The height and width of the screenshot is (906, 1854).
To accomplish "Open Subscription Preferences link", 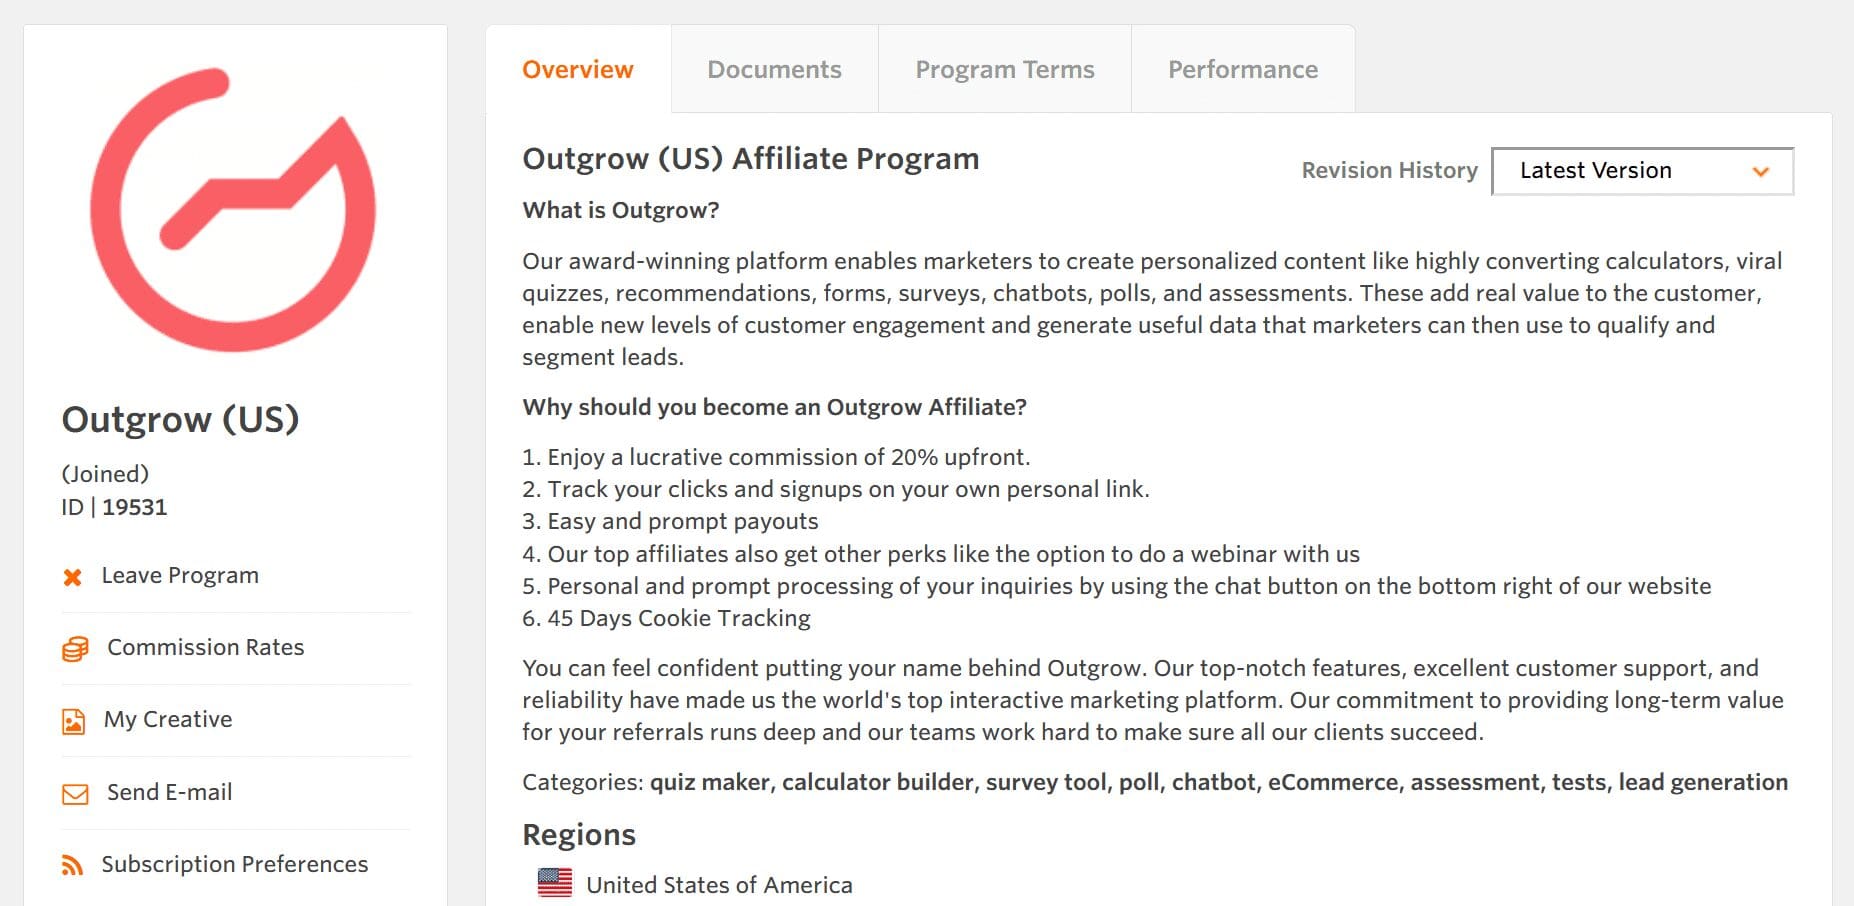I will (x=235, y=864).
